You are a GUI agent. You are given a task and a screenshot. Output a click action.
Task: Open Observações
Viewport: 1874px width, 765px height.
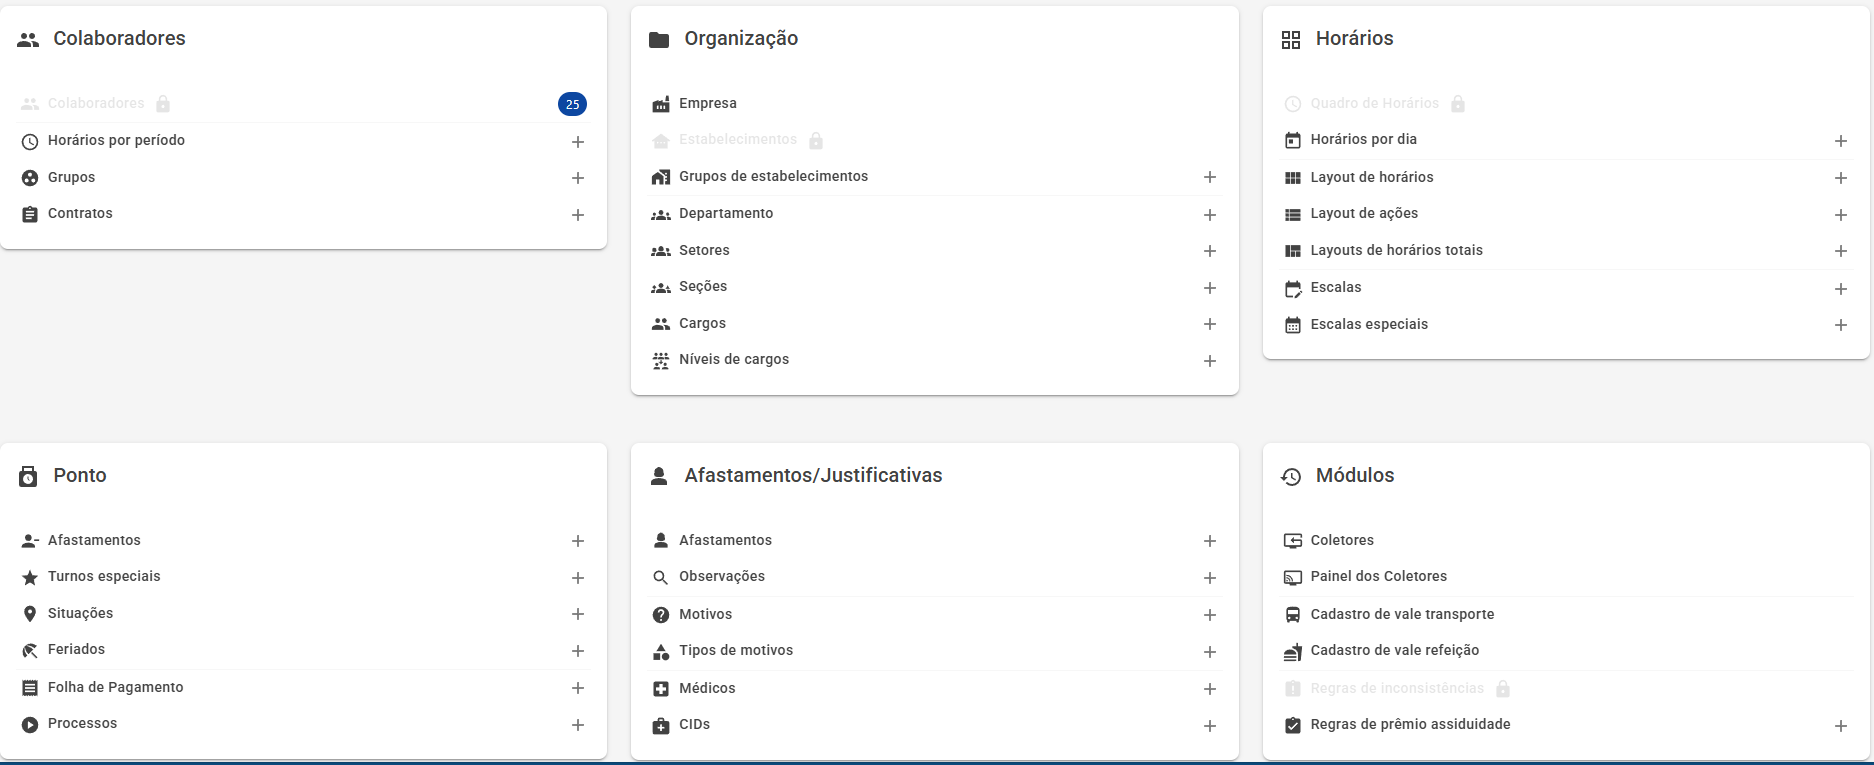tap(722, 576)
